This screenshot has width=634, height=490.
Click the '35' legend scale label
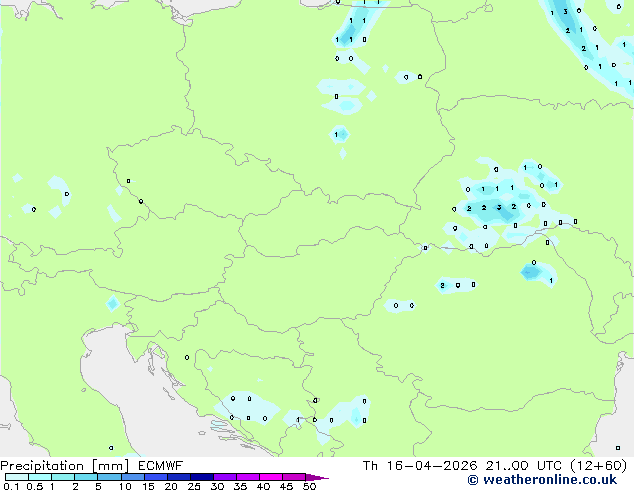tap(240, 486)
